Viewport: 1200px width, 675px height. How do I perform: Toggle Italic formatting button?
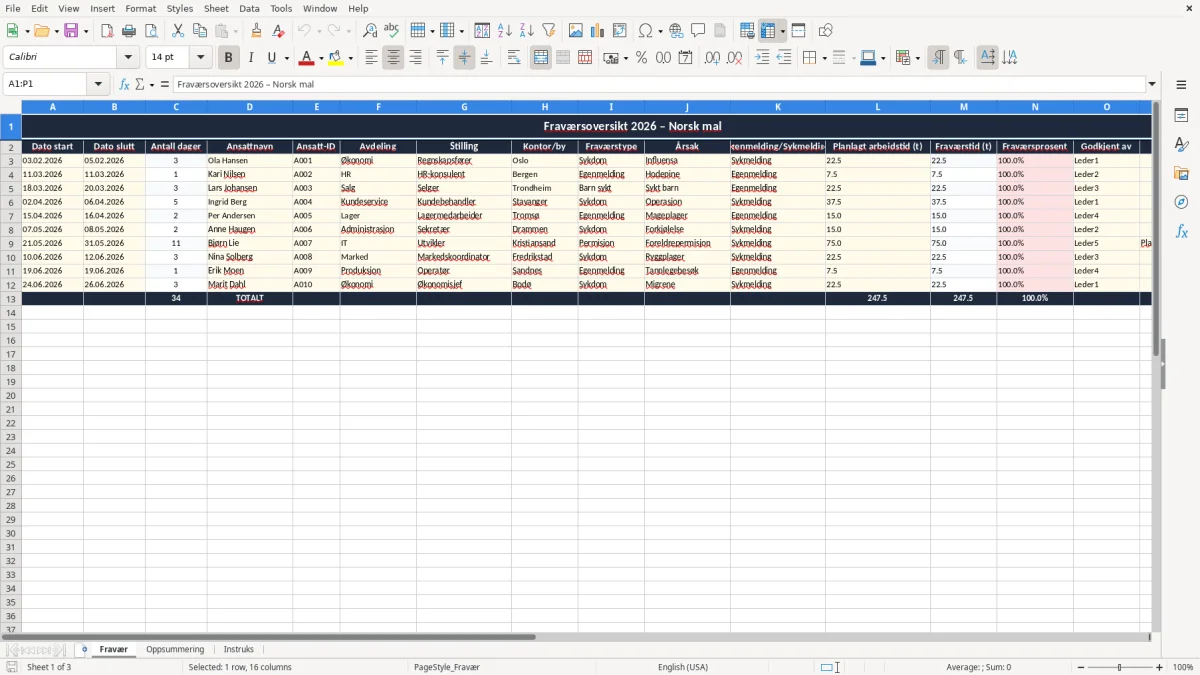[x=251, y=58]
